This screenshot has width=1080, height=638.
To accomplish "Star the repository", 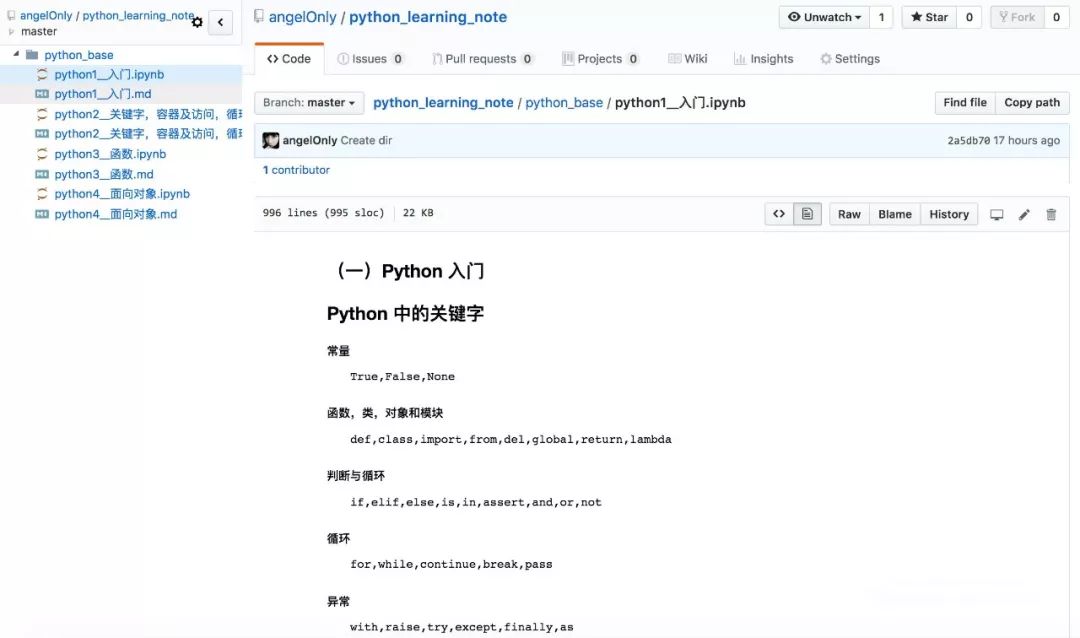I will 929,17.
